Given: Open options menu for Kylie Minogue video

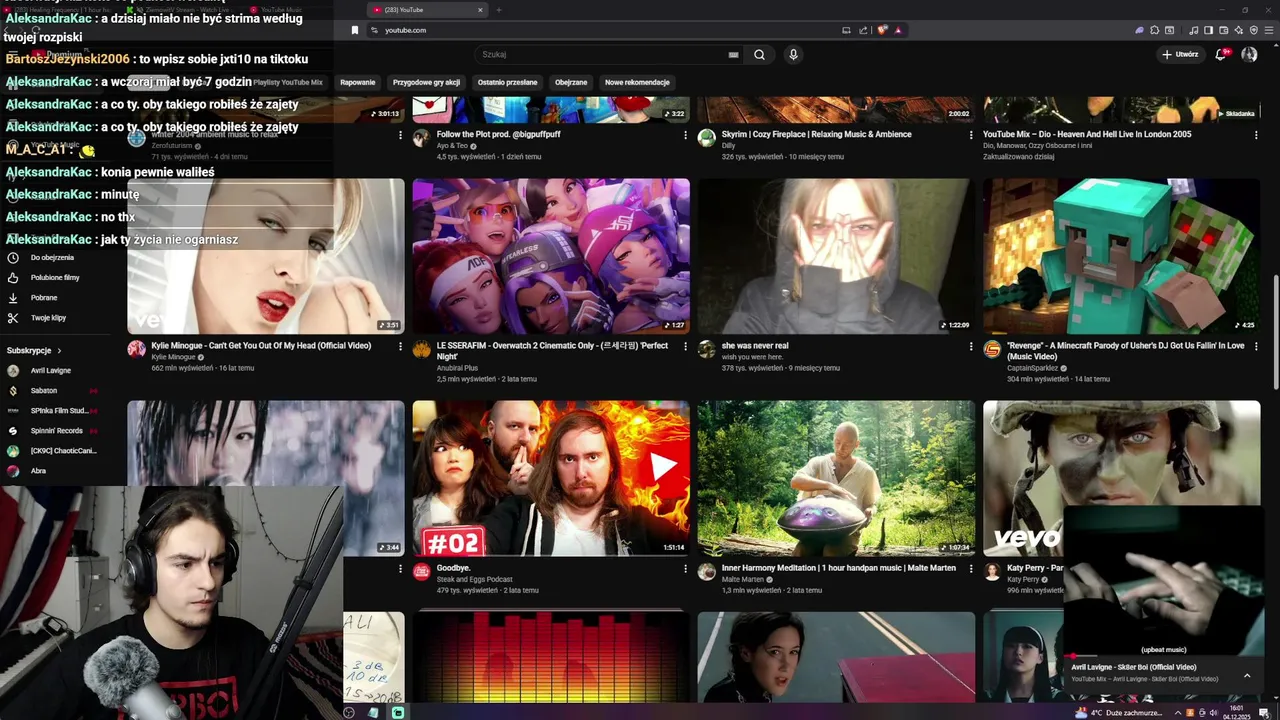Looking at the screenshot, I should 400,346.
